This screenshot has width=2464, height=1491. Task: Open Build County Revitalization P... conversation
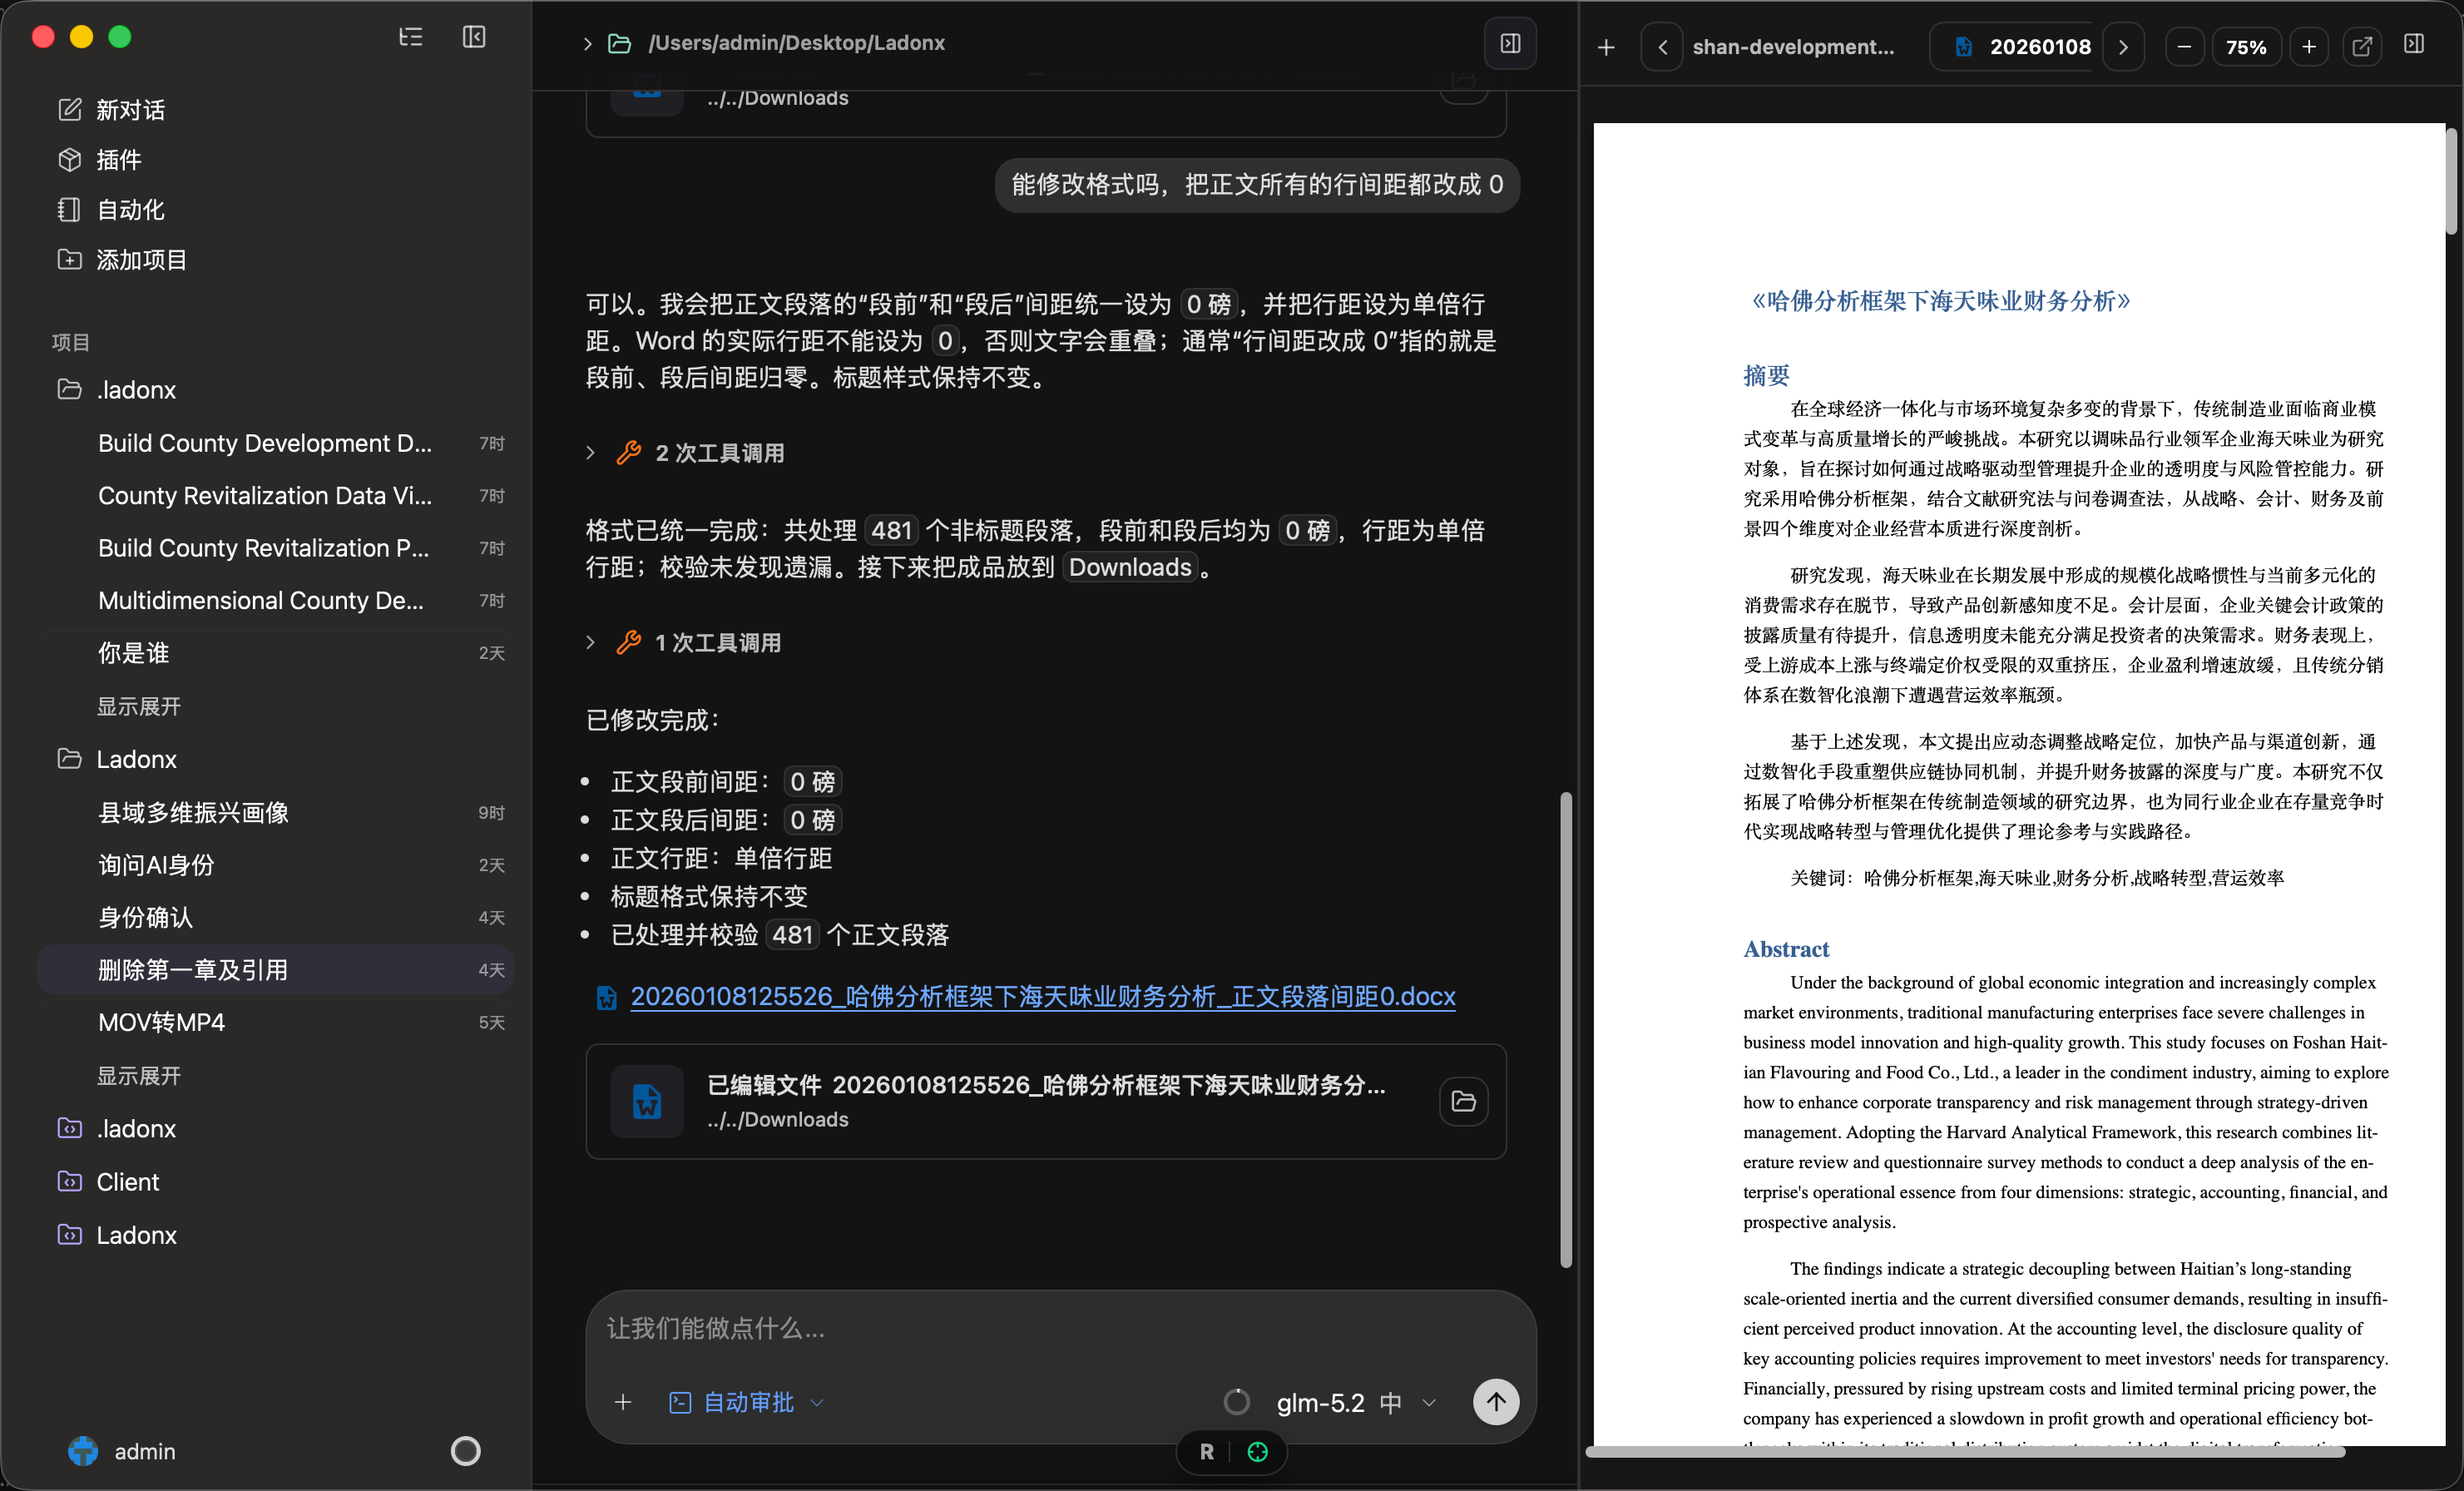tap(276, 548)
